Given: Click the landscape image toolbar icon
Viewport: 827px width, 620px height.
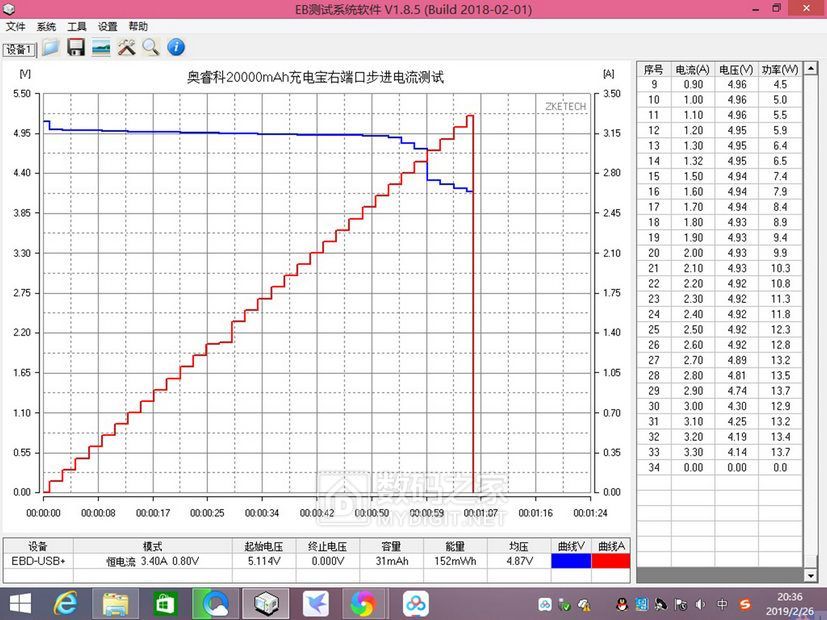Looking at the screenshot, I should pyautogui.click(x=101, y=47).
